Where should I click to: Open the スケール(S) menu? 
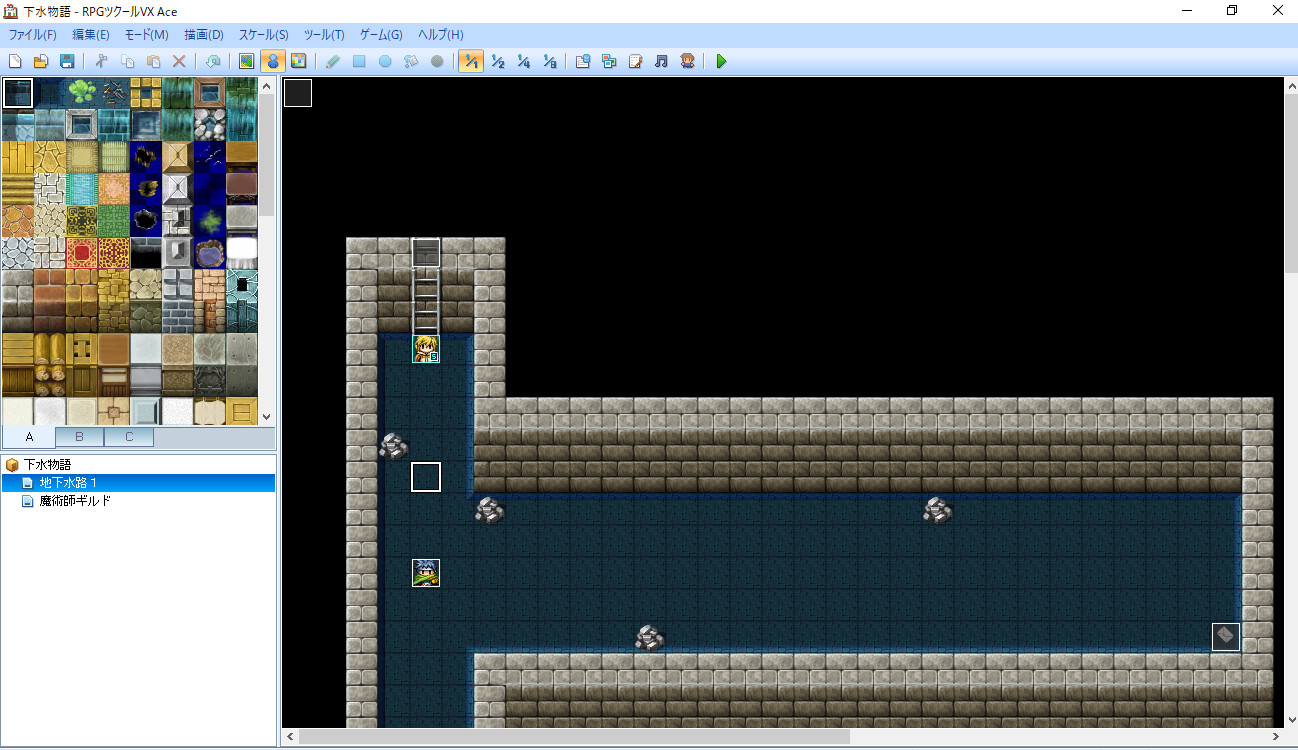(x=264, y=35)
